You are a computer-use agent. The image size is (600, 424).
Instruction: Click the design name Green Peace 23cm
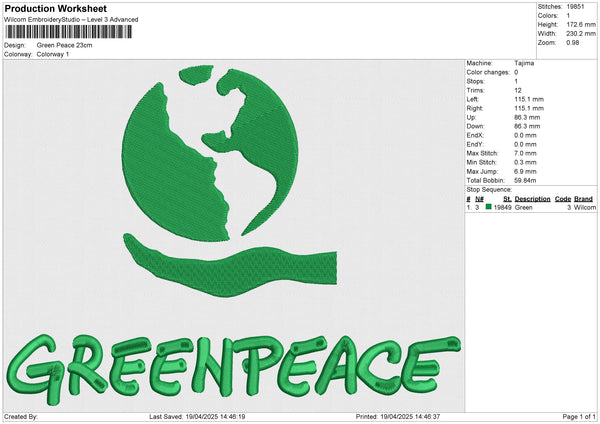click(66, 46)
